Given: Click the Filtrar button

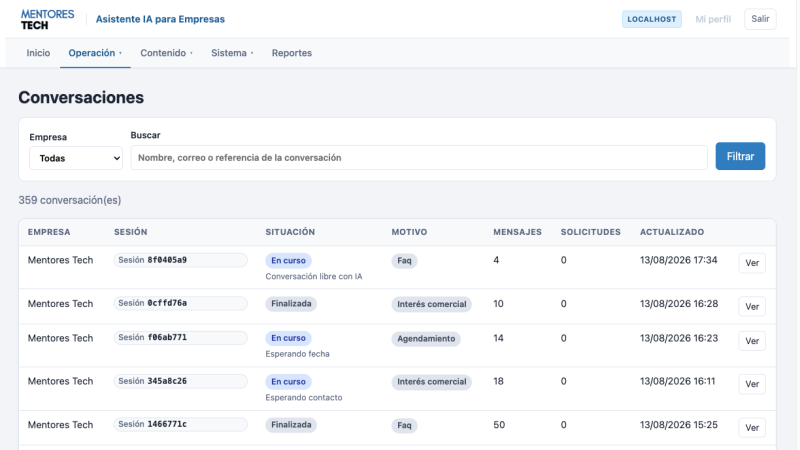Looking at the screenshot, I should tap(740, 156).
